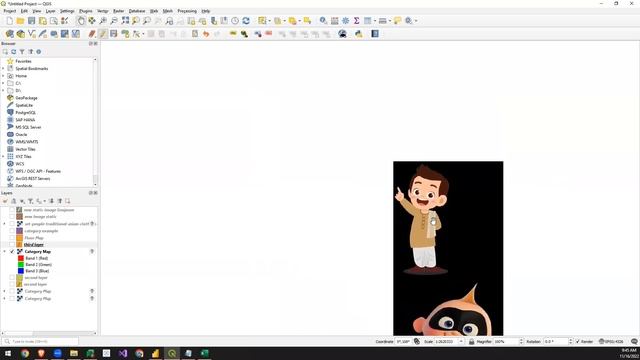Click the 'Type to locate' search field
Screen dimensions: 640x360
pos(40,341)
